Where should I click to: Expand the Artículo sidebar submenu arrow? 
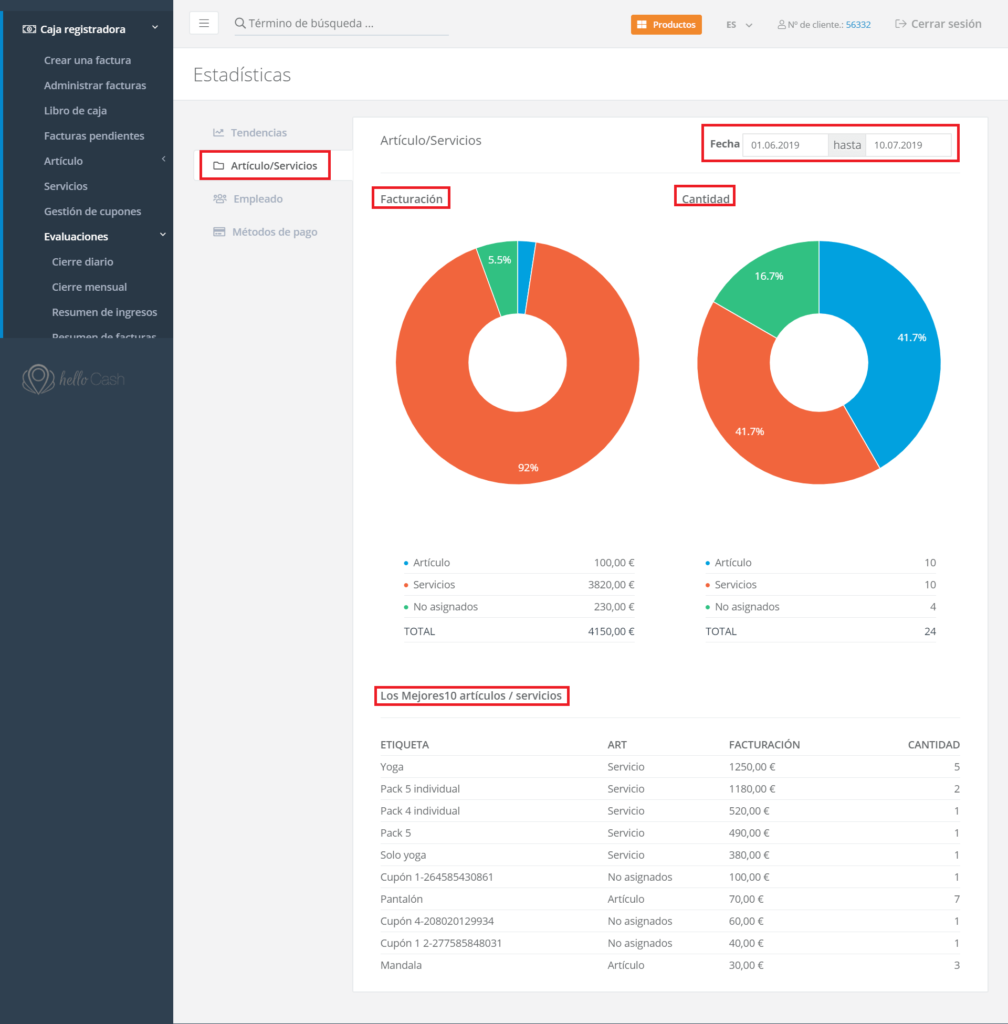click(163, 159)
